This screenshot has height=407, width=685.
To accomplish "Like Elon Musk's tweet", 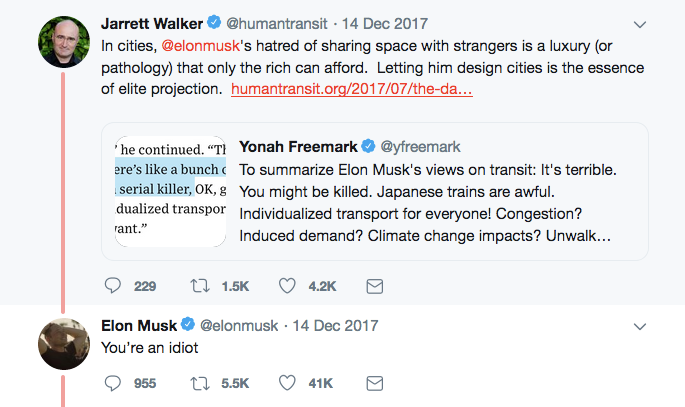I will coord(287,383).
